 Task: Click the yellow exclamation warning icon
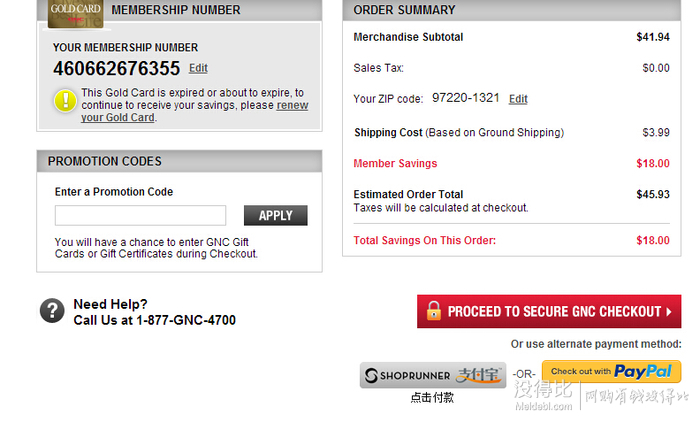[66, 100]
